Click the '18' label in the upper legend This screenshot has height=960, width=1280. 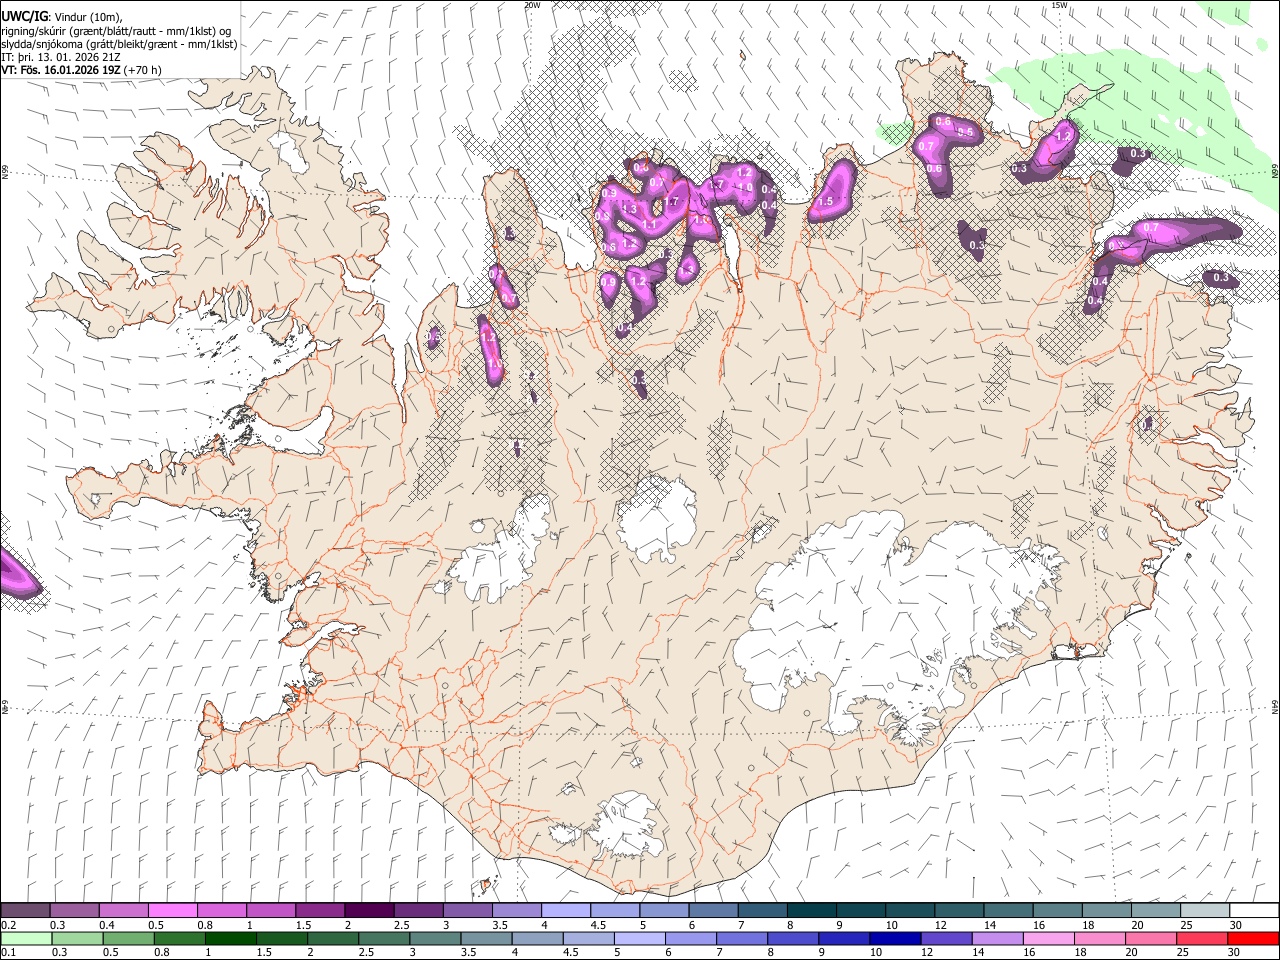pos(1087,925)
